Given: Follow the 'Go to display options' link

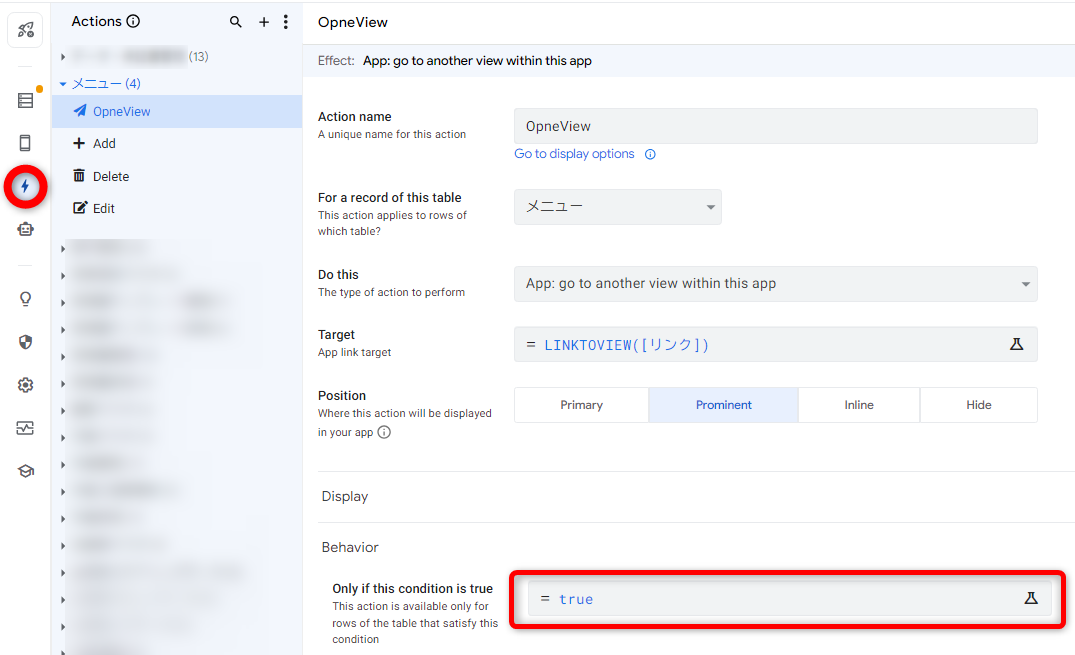Looking at the screenshot, I should (573, 153).
